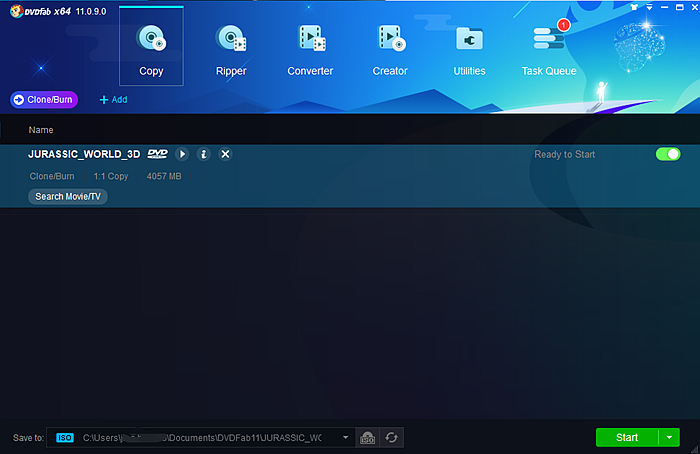Select the JURASSIC_WORLD_3D title text
700x454 pixels.
(84, 154)
